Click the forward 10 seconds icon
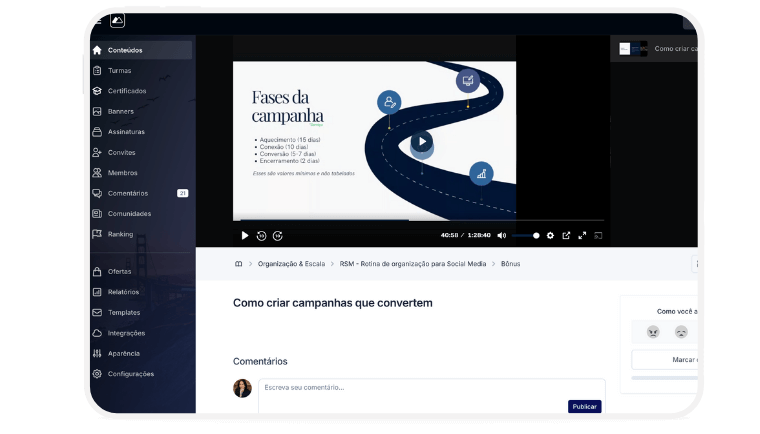 278,236
